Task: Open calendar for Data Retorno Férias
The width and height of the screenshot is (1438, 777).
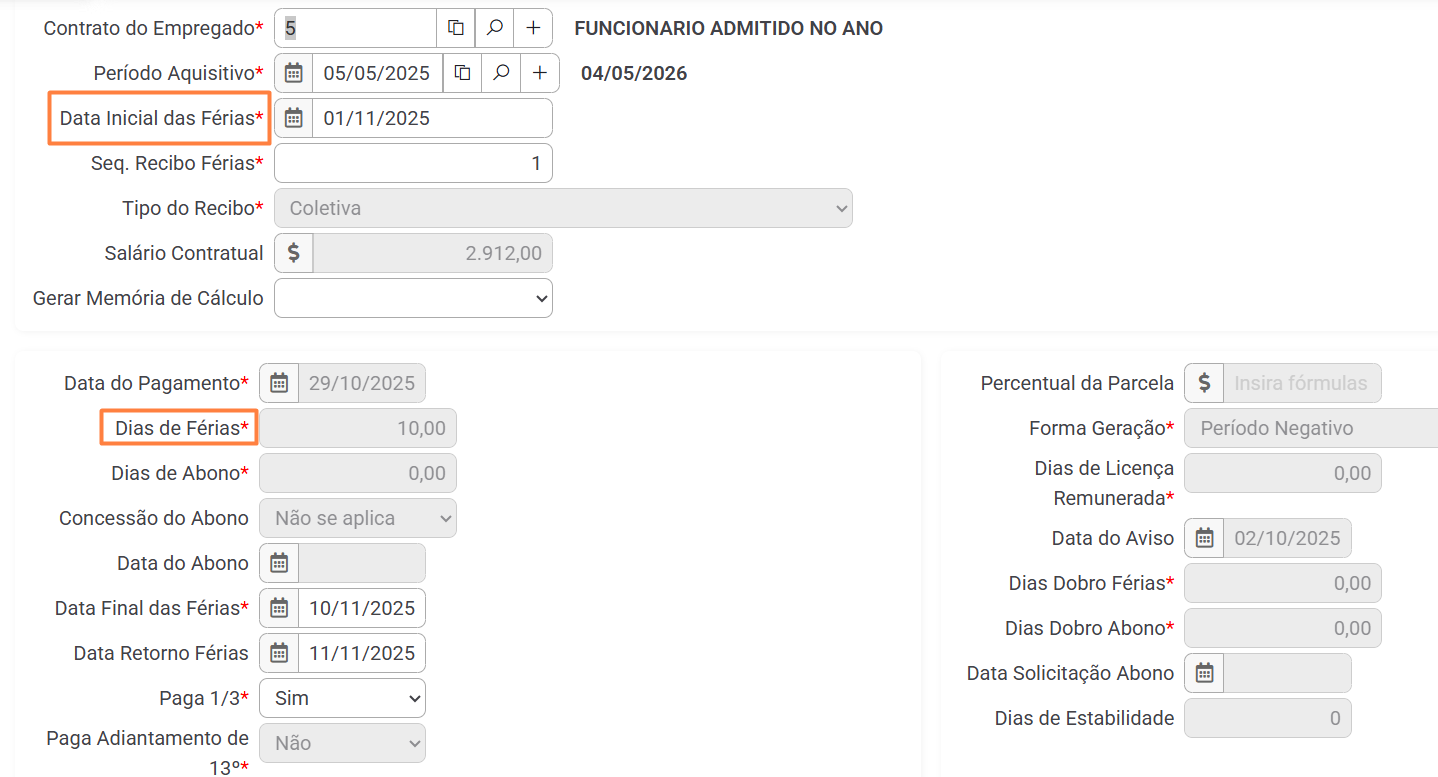Action: click(279, 653)
